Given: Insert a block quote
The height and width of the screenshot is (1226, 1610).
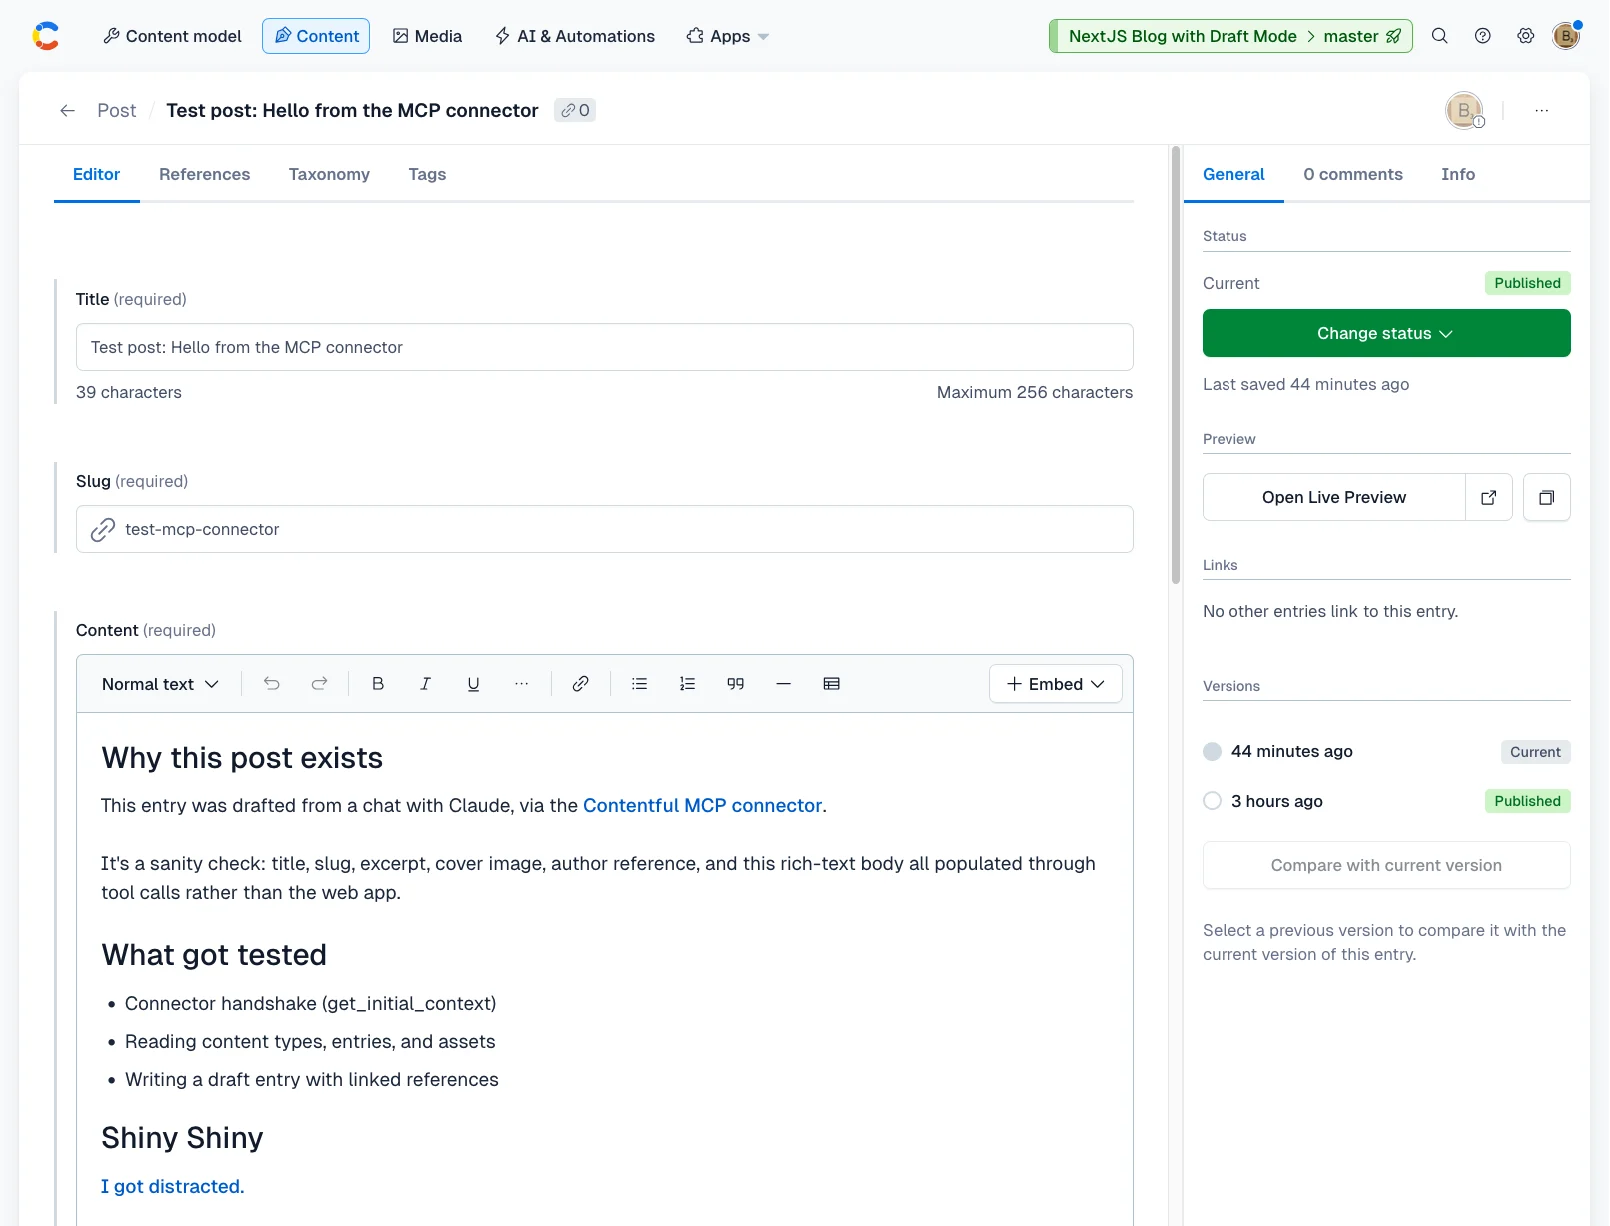Looking at the screenshot, I should click(736, 684).
